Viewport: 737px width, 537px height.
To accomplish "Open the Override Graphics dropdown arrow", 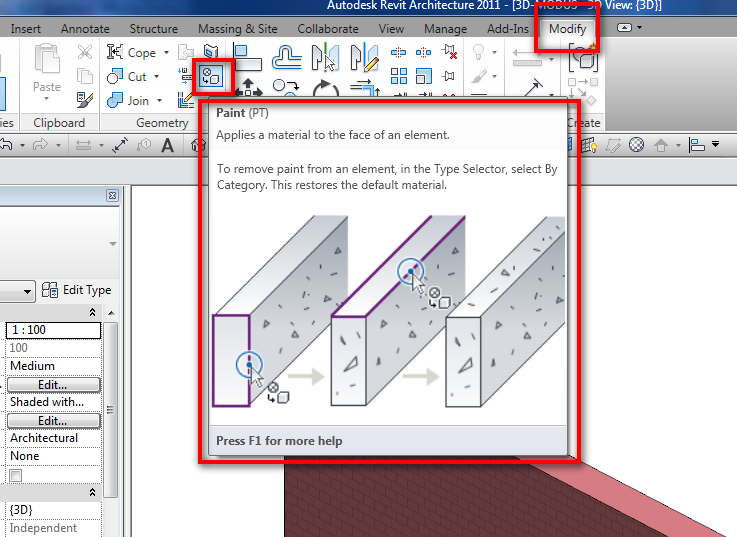I will 494,76.
